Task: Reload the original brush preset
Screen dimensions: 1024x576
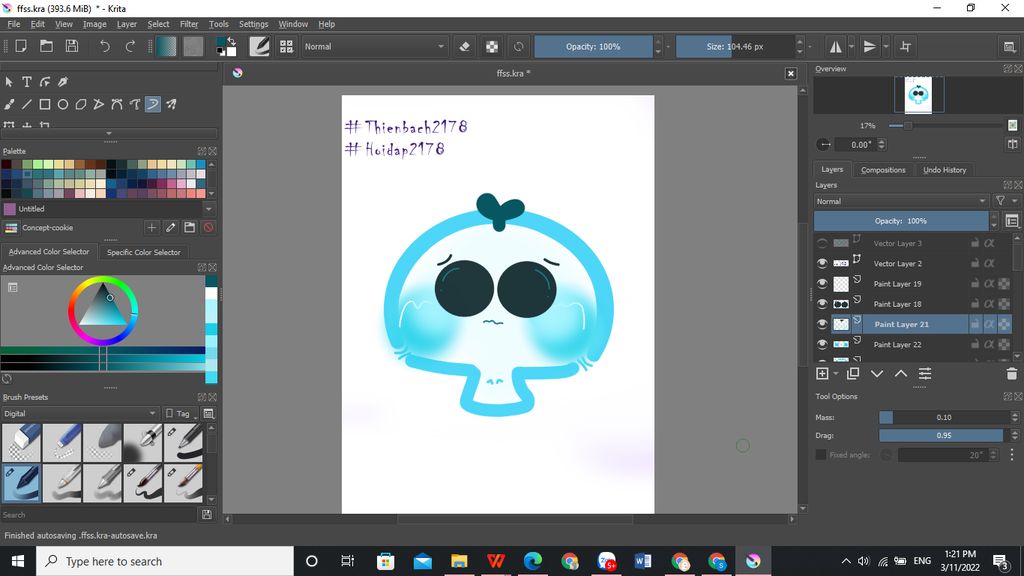Action: [519, 46]
